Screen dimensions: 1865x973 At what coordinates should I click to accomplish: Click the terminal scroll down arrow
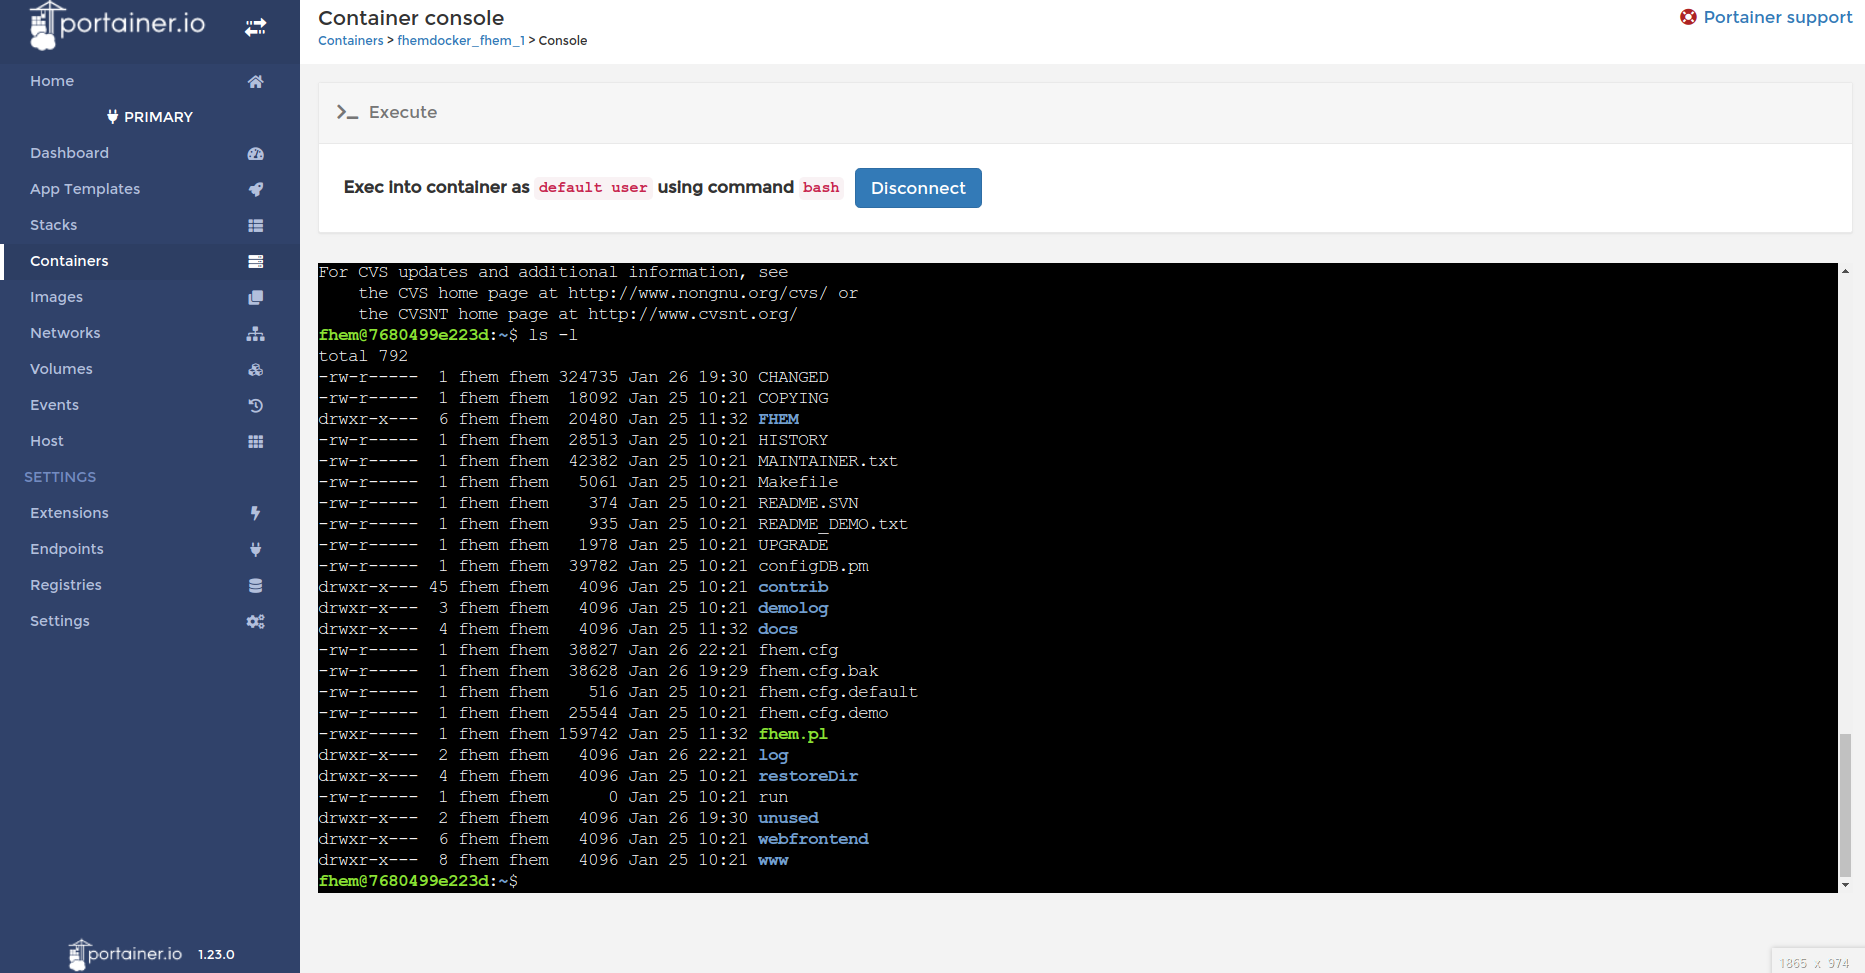1845,885
